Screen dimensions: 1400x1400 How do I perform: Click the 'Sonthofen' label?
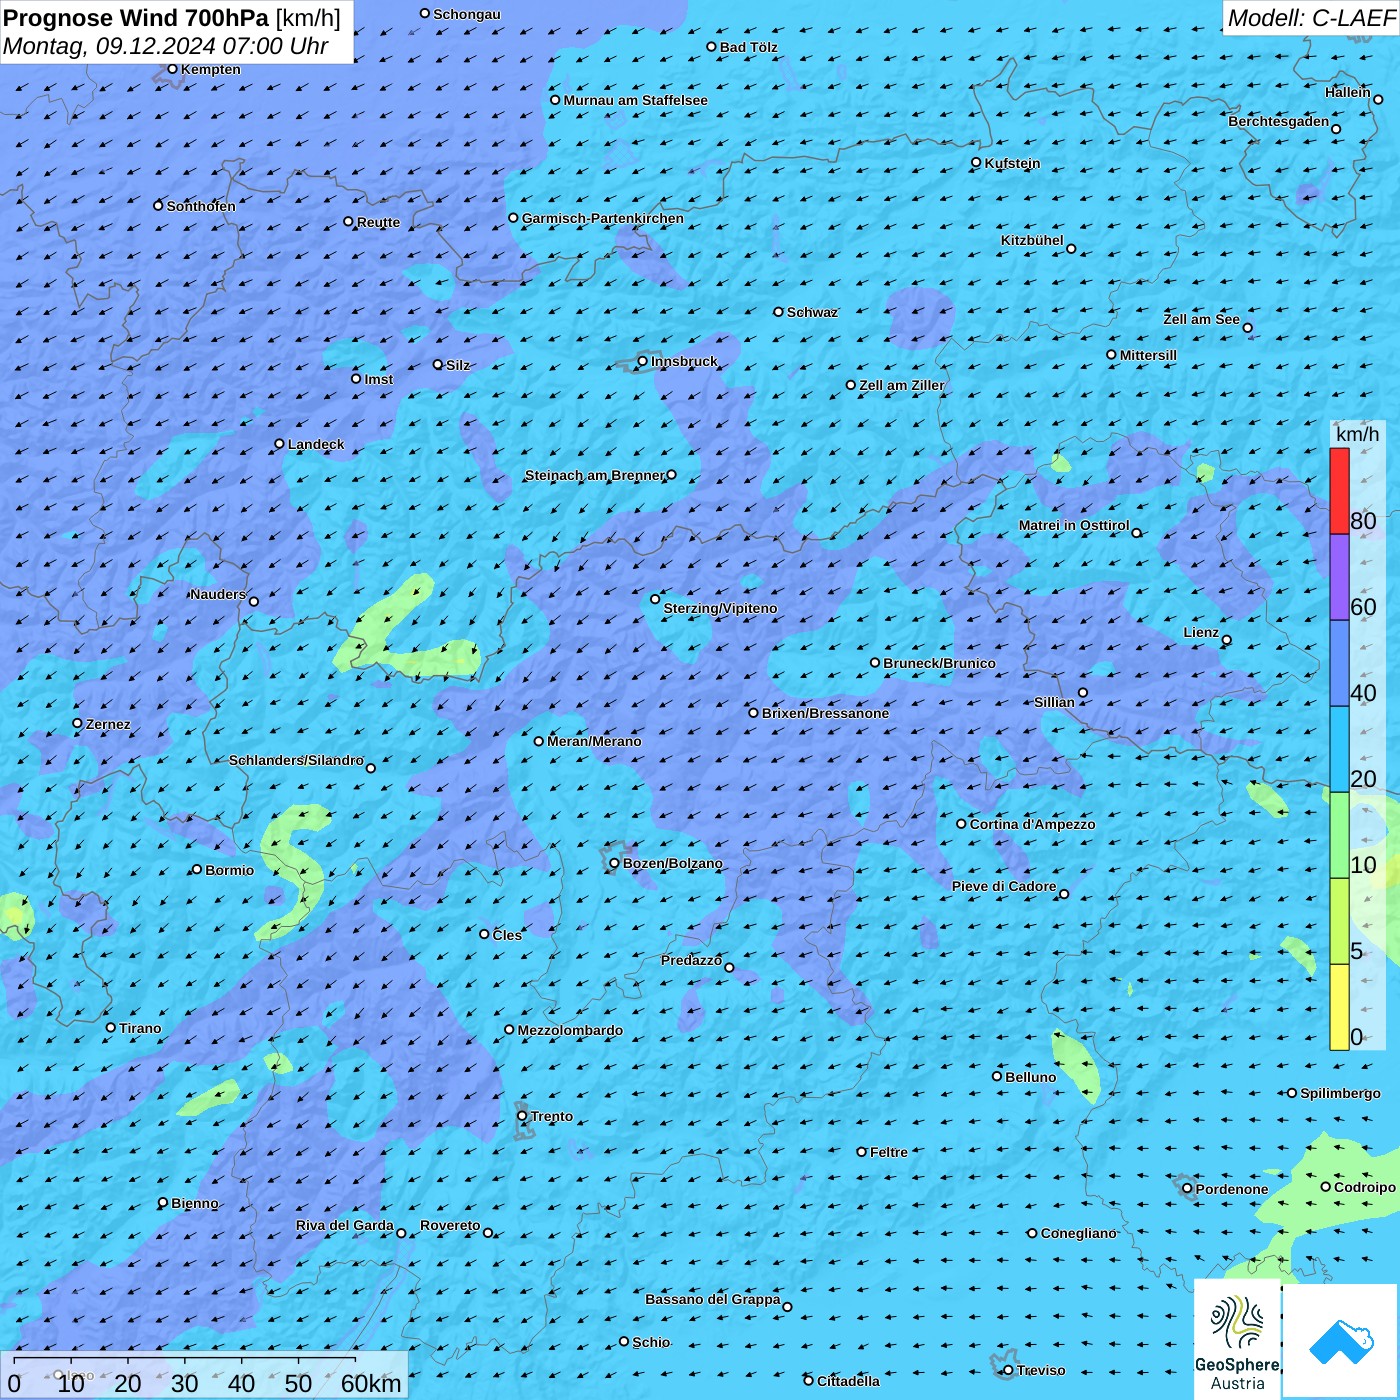[202, 206]
